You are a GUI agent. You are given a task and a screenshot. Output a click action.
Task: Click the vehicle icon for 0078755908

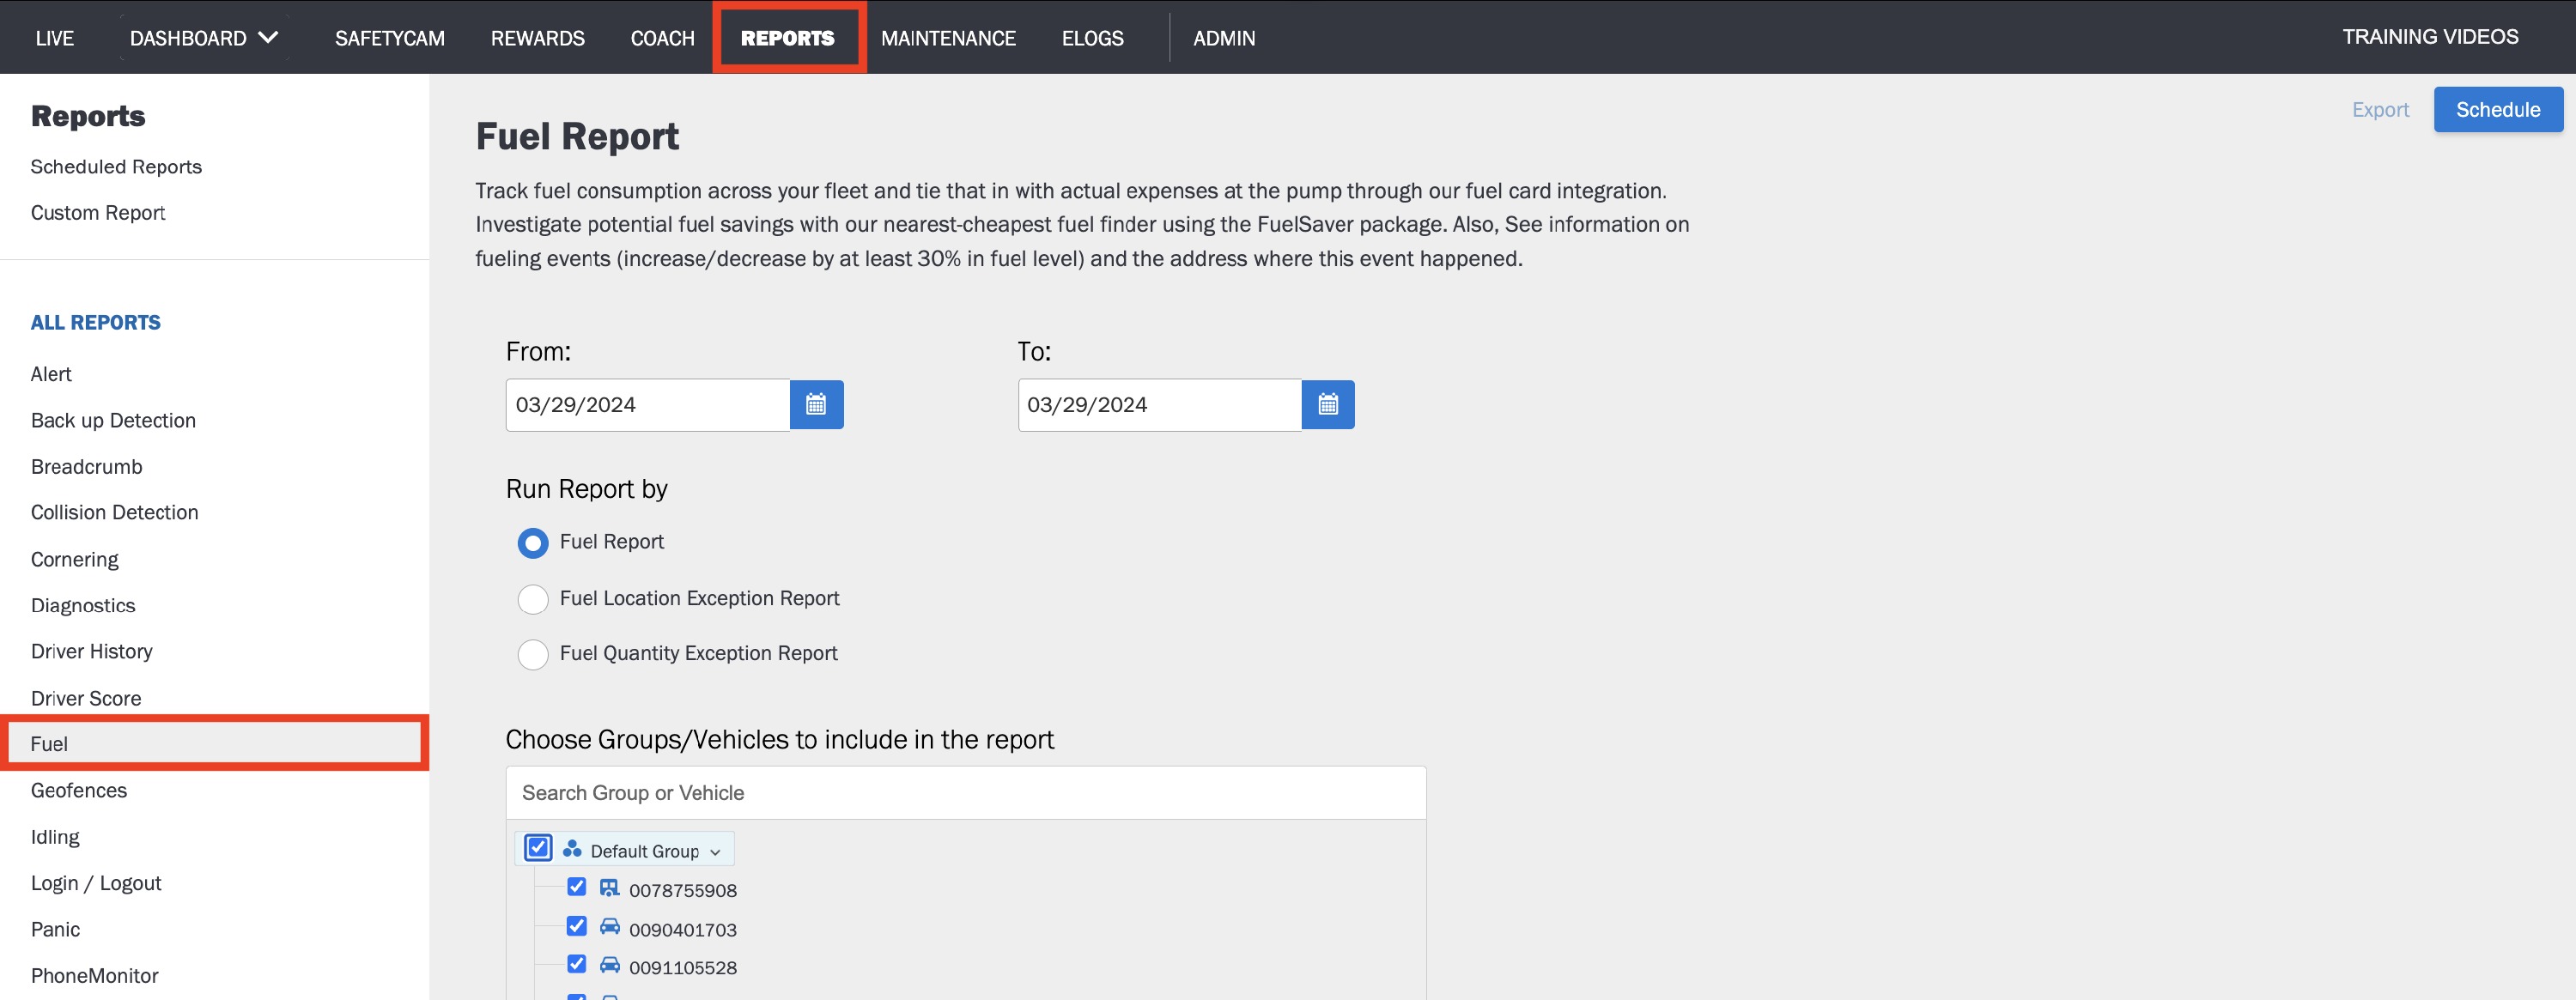coord(609,888)
